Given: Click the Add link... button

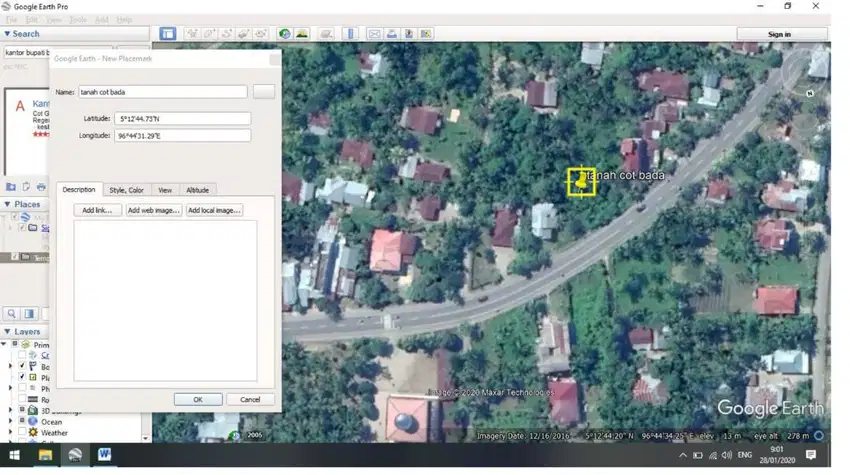Looking at the screenshot, I should (97, 210).
